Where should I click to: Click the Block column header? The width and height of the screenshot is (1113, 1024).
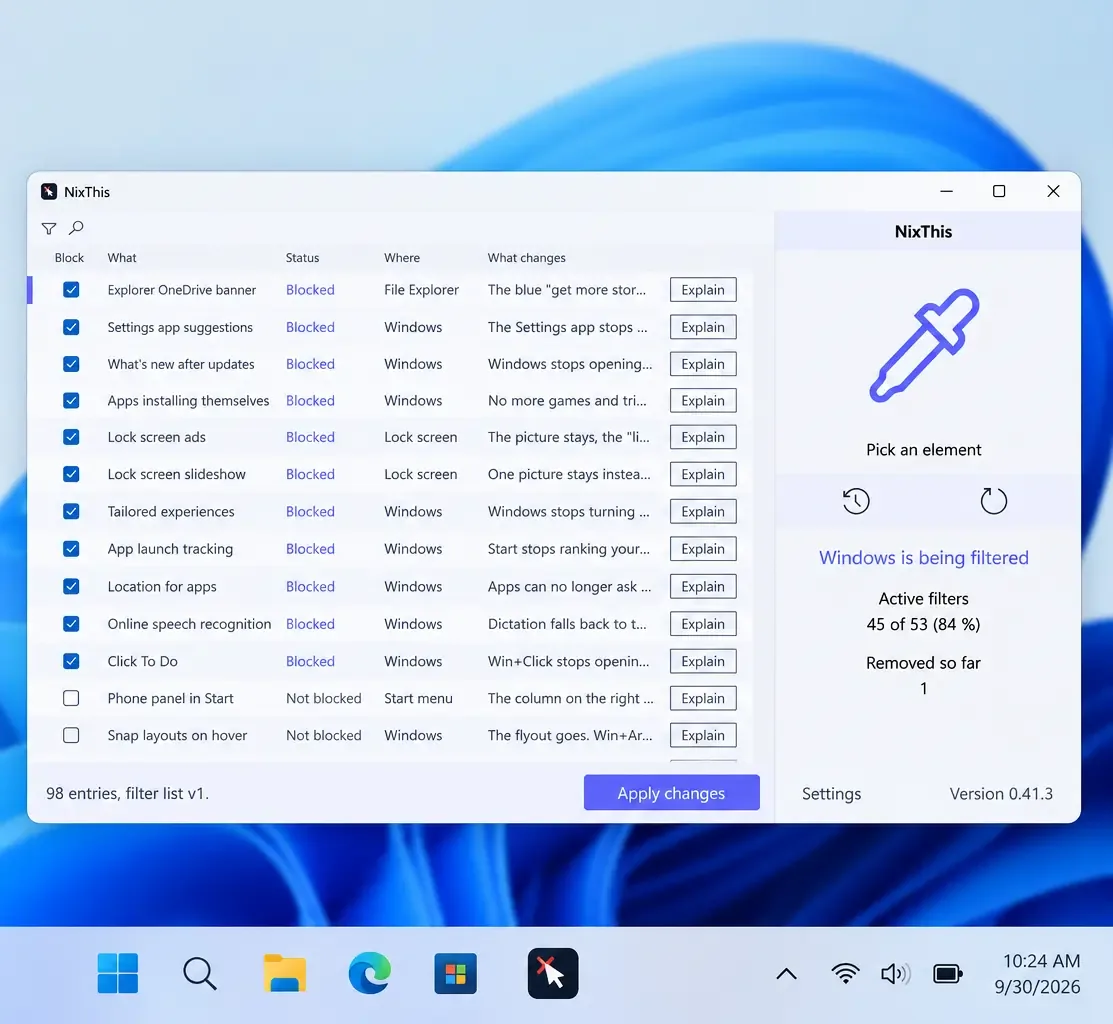click(x=69, y=258)
